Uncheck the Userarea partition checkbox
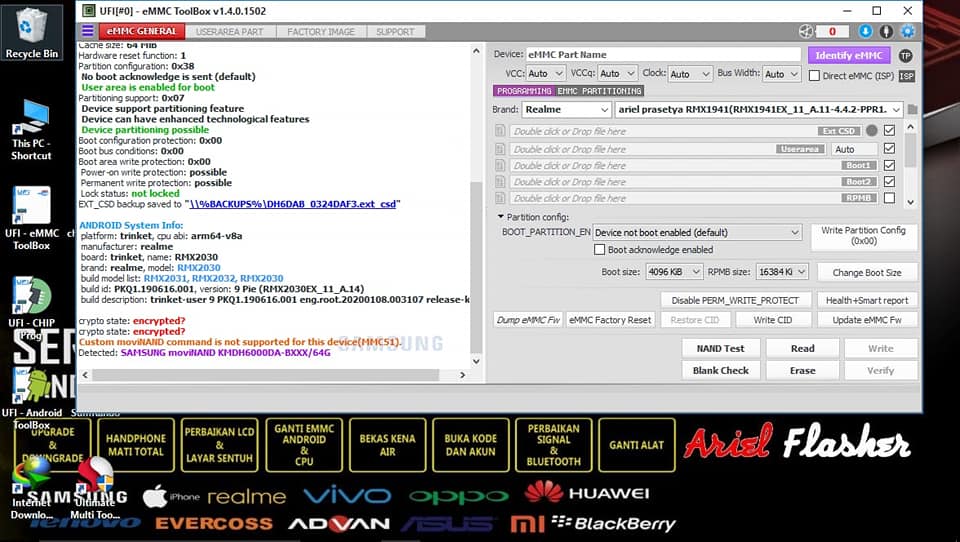 pyautogui.click(x=890, y=149)
